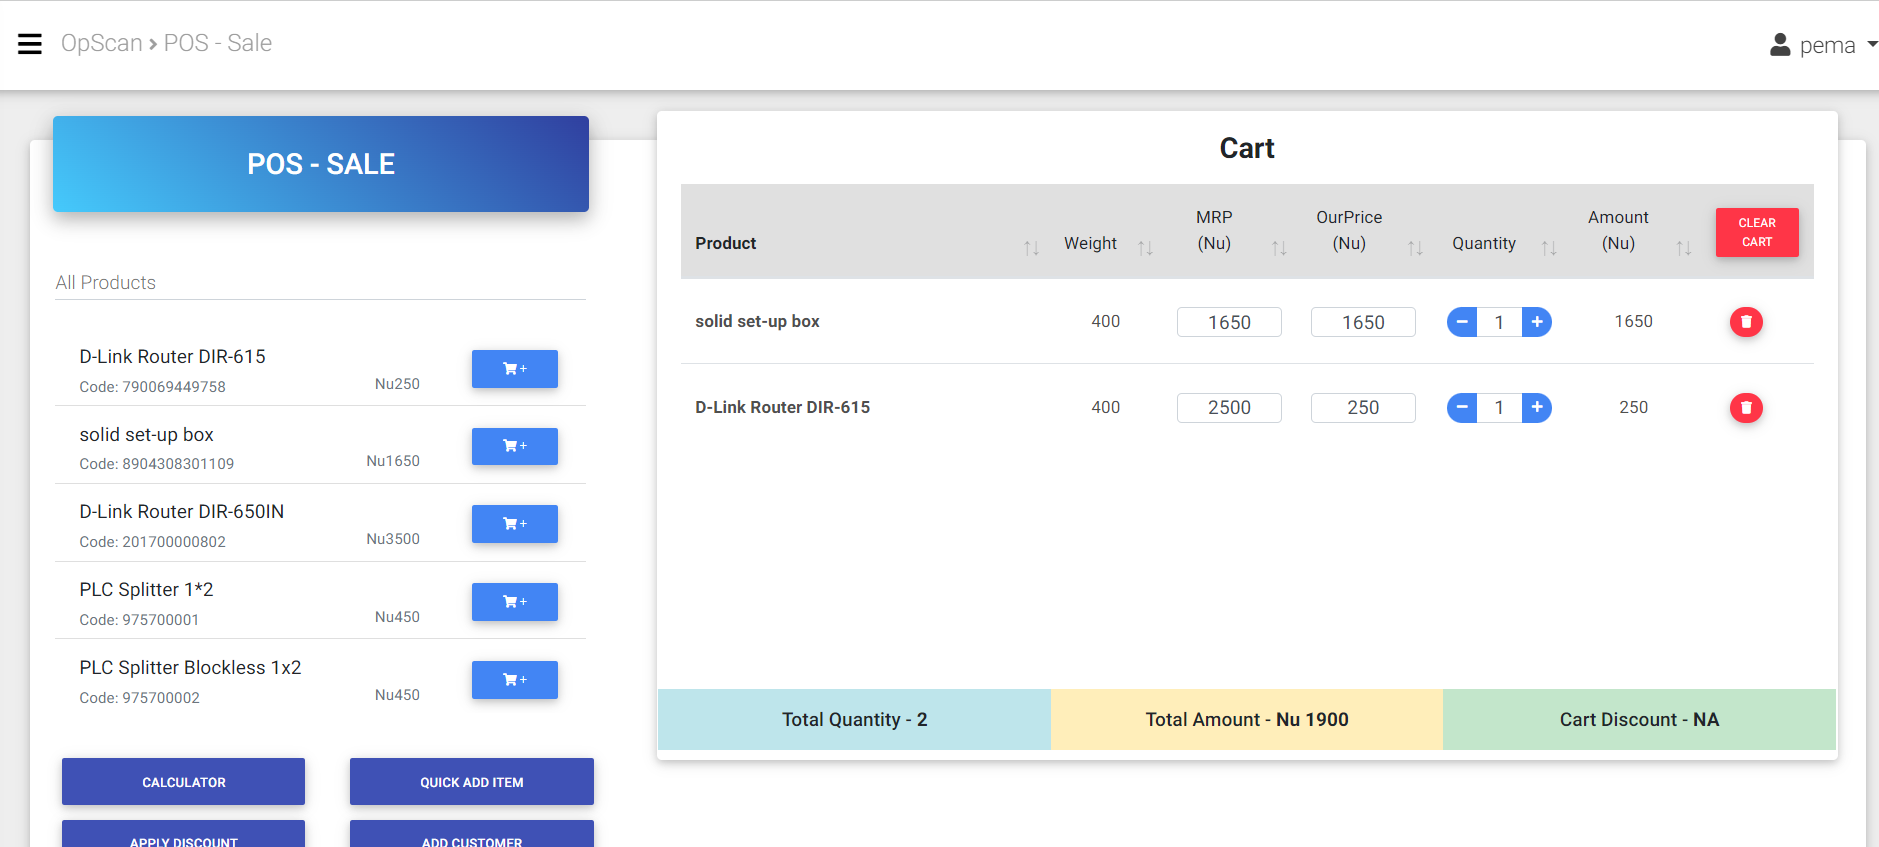1879x847 pixels.
Task: Decrease quantity of D-Link Router DIR-615
Action: click(x=1462, y=408)
